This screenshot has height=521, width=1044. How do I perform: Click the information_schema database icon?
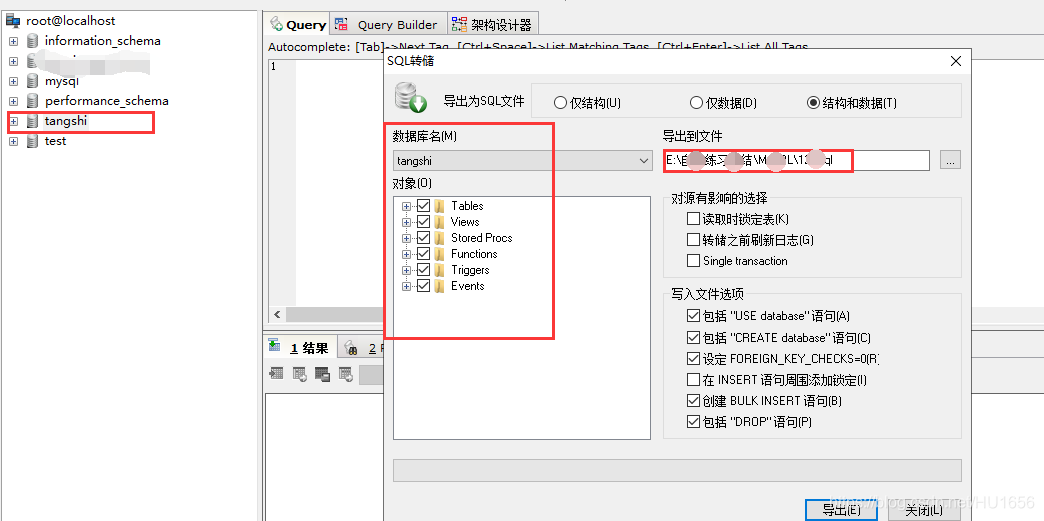(32, 41)
